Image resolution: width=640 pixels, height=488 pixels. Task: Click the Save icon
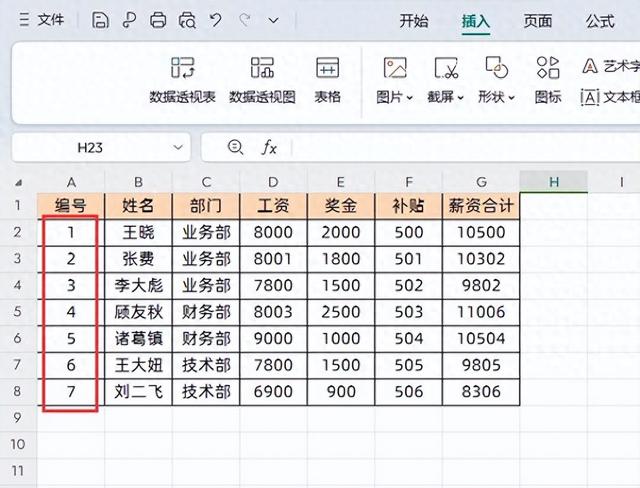click(x=100, y=20)
